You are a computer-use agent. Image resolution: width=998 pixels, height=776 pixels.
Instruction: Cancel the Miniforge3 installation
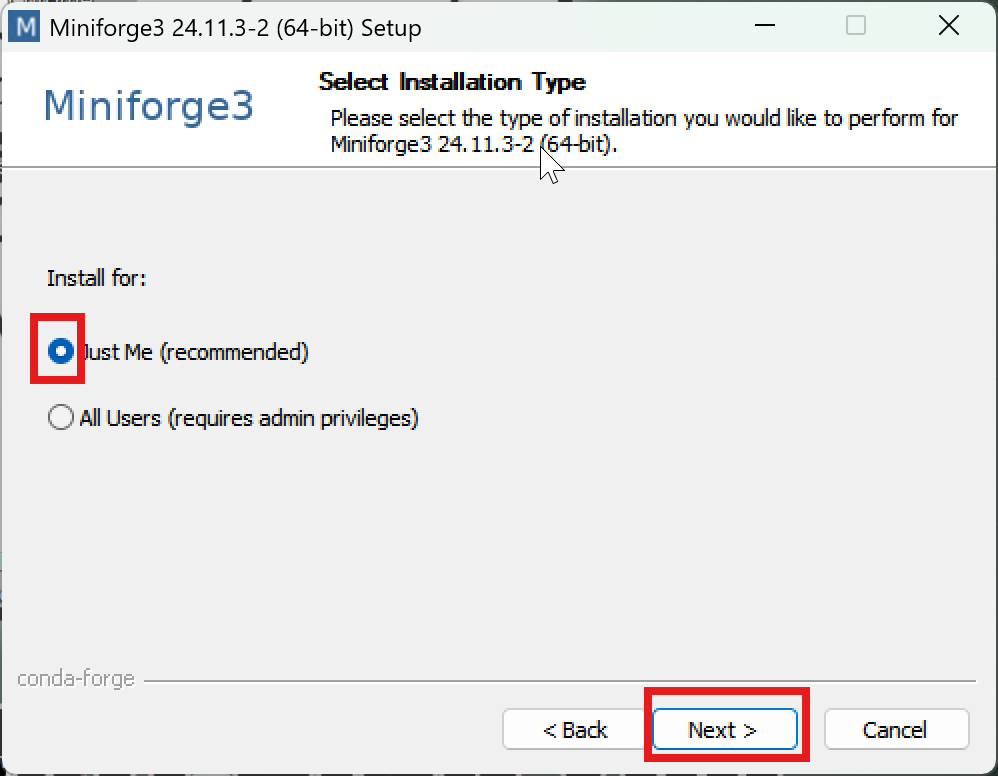coord(895,730)
